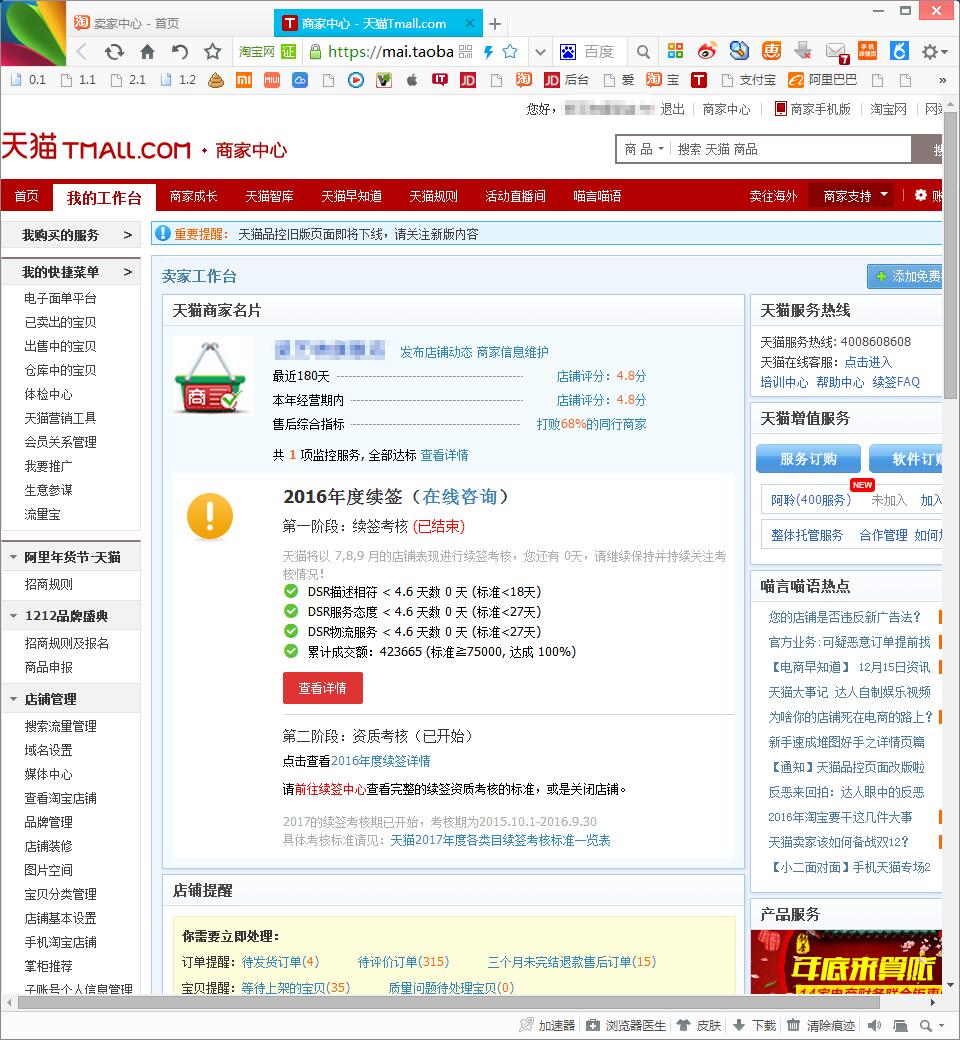Open the zoom magnifier dropdown in status bar
The width and height of the screenshot is (960, 1040).
[931, 1025]
